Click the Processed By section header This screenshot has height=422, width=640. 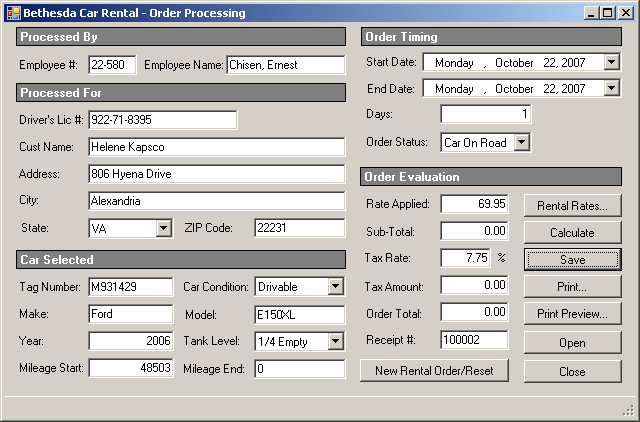point(181,37)
